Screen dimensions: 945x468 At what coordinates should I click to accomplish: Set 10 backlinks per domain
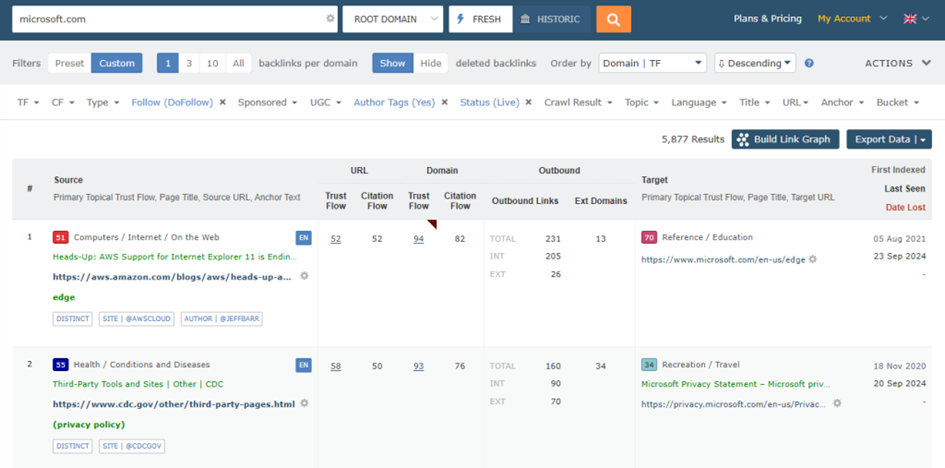[213, 63]
